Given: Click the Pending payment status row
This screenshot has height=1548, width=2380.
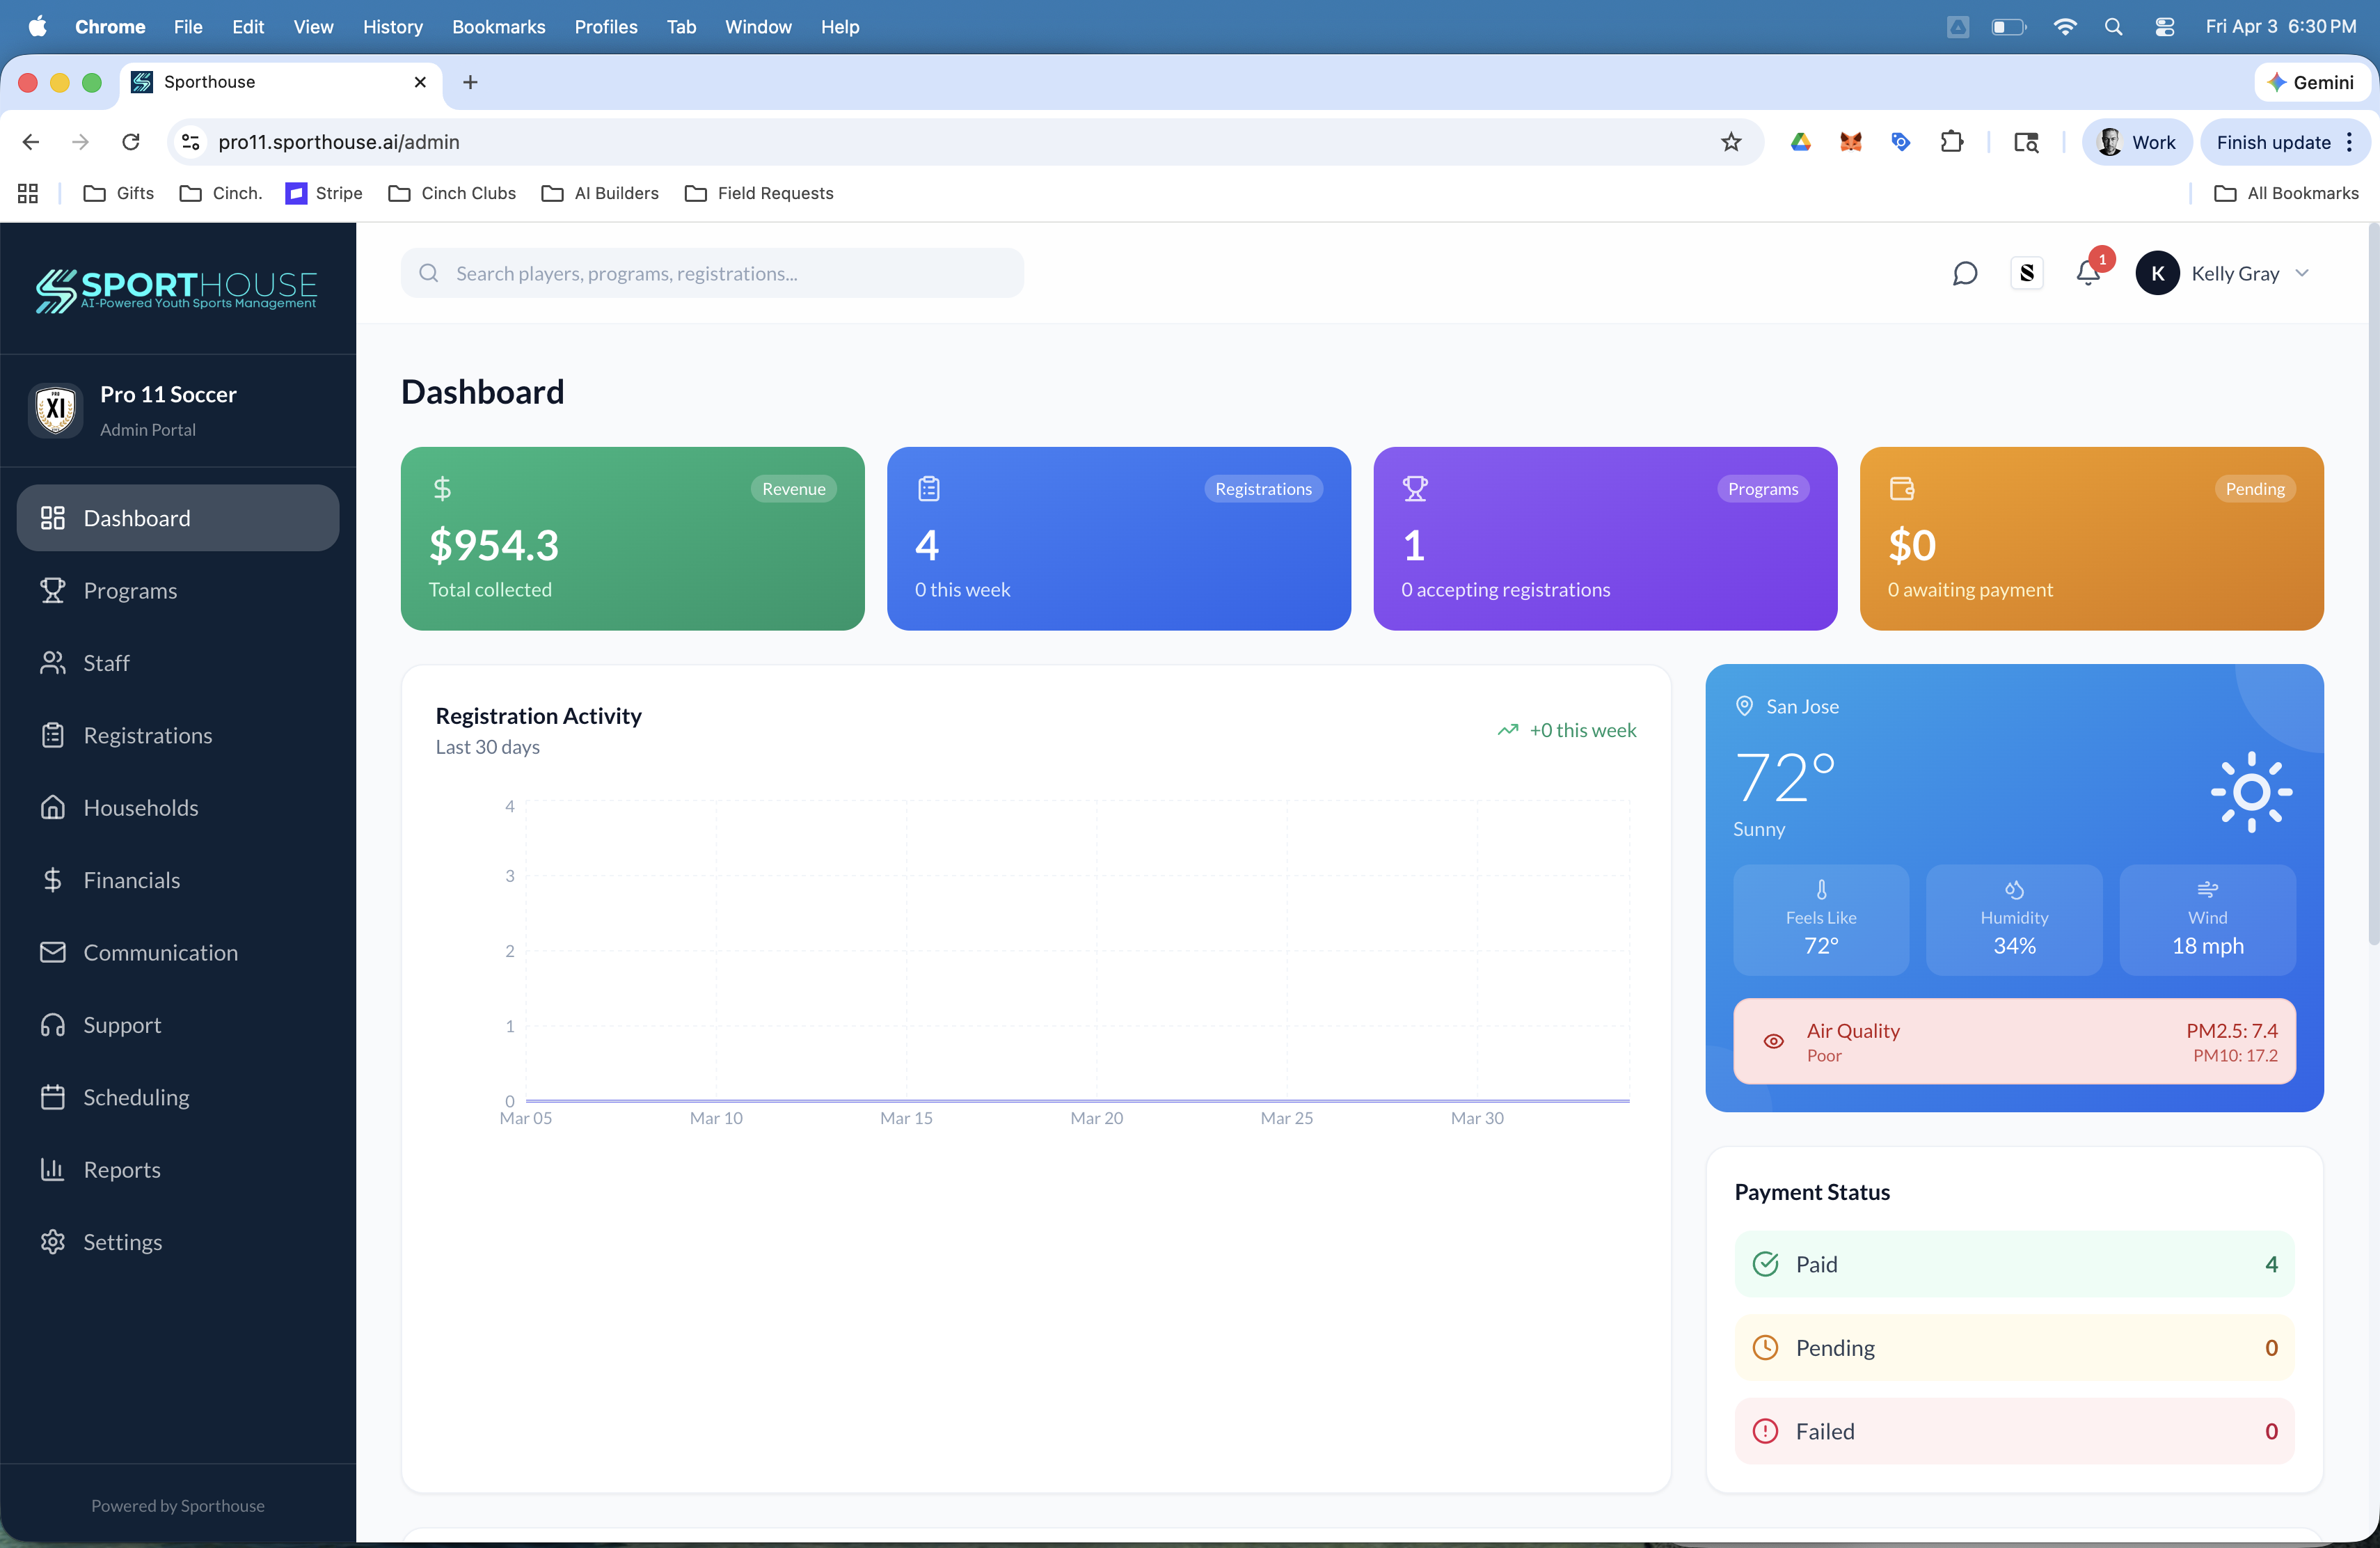Looking at the screenshot, I should (x=2014, y=1348).
